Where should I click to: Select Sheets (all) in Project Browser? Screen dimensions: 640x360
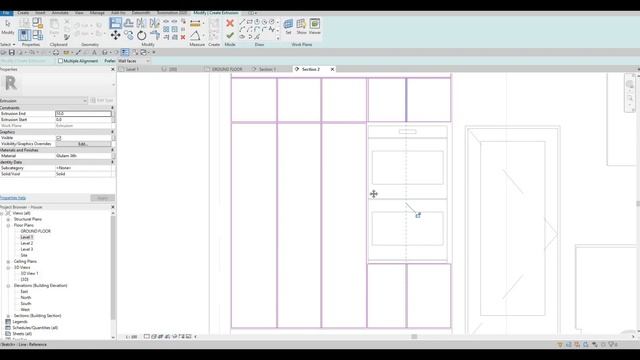(22, 334)
